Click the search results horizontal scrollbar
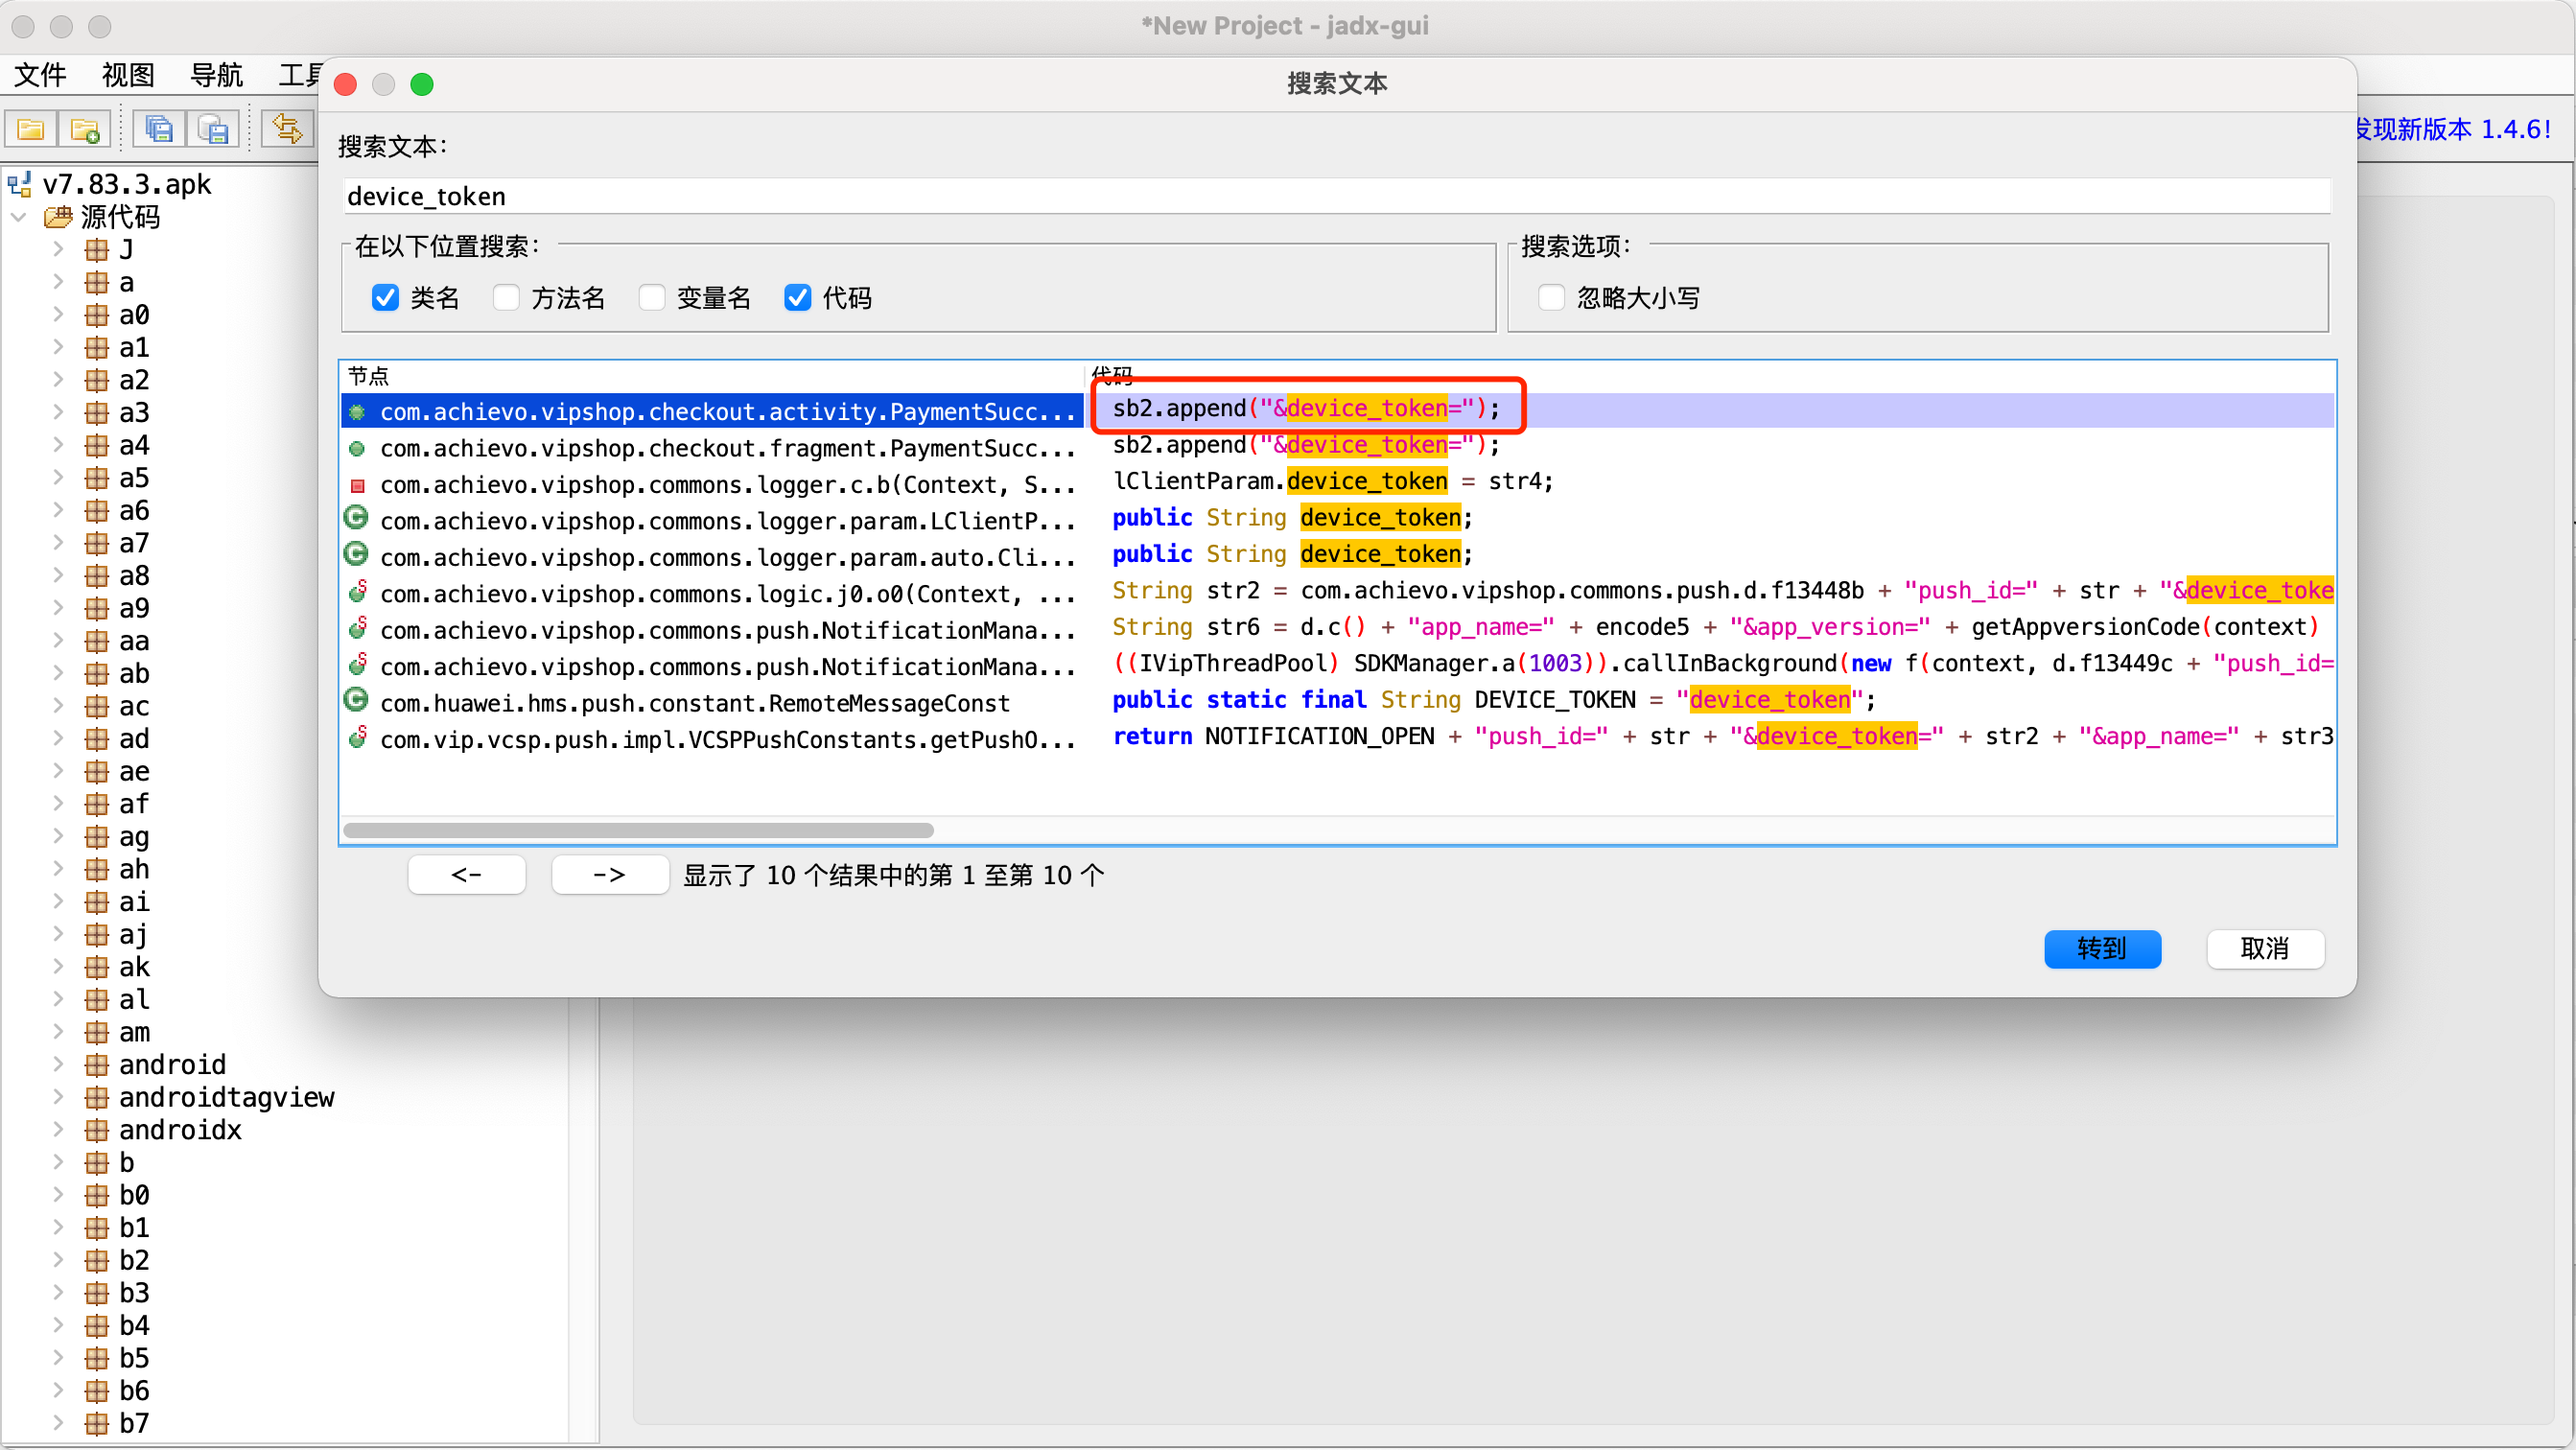 tap(638, 830)
